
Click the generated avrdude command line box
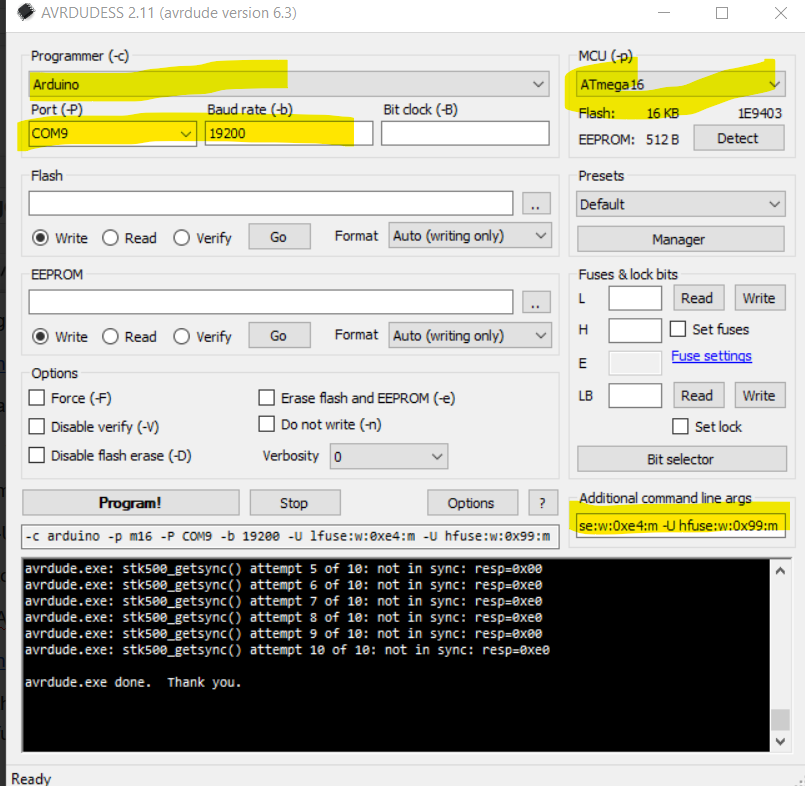pos(290,536)
